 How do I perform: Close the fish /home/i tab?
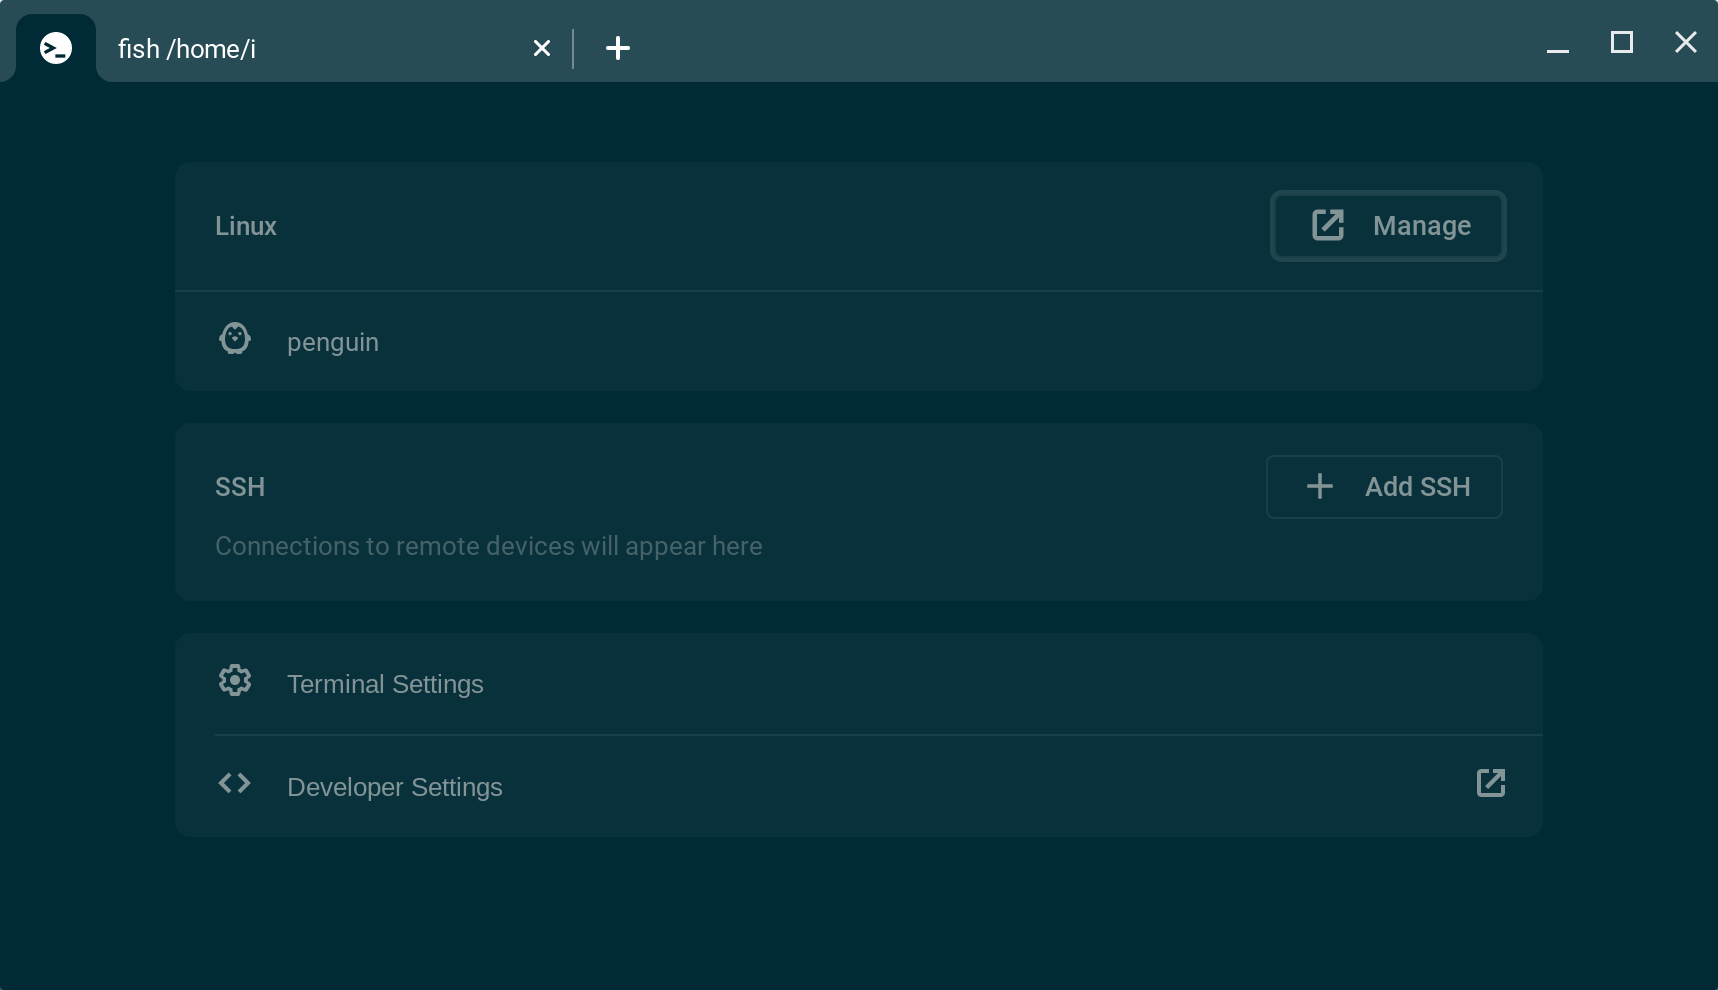pyautogui.click(x=542, y=47)
